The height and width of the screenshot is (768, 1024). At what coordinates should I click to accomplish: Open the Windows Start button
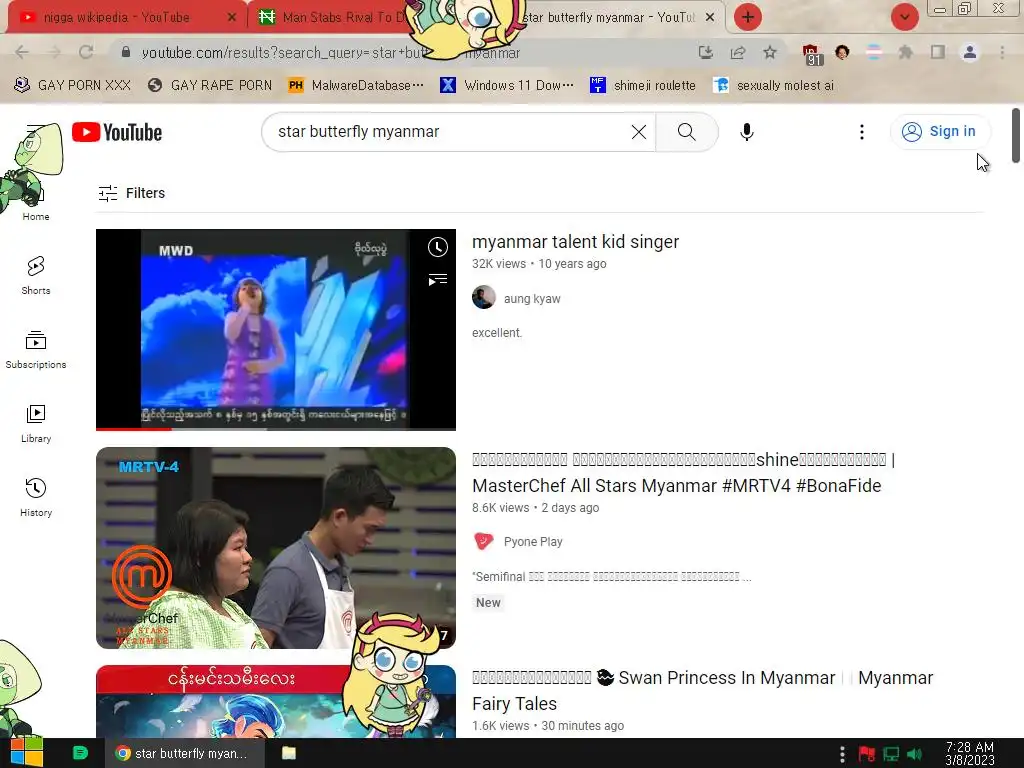27,753
